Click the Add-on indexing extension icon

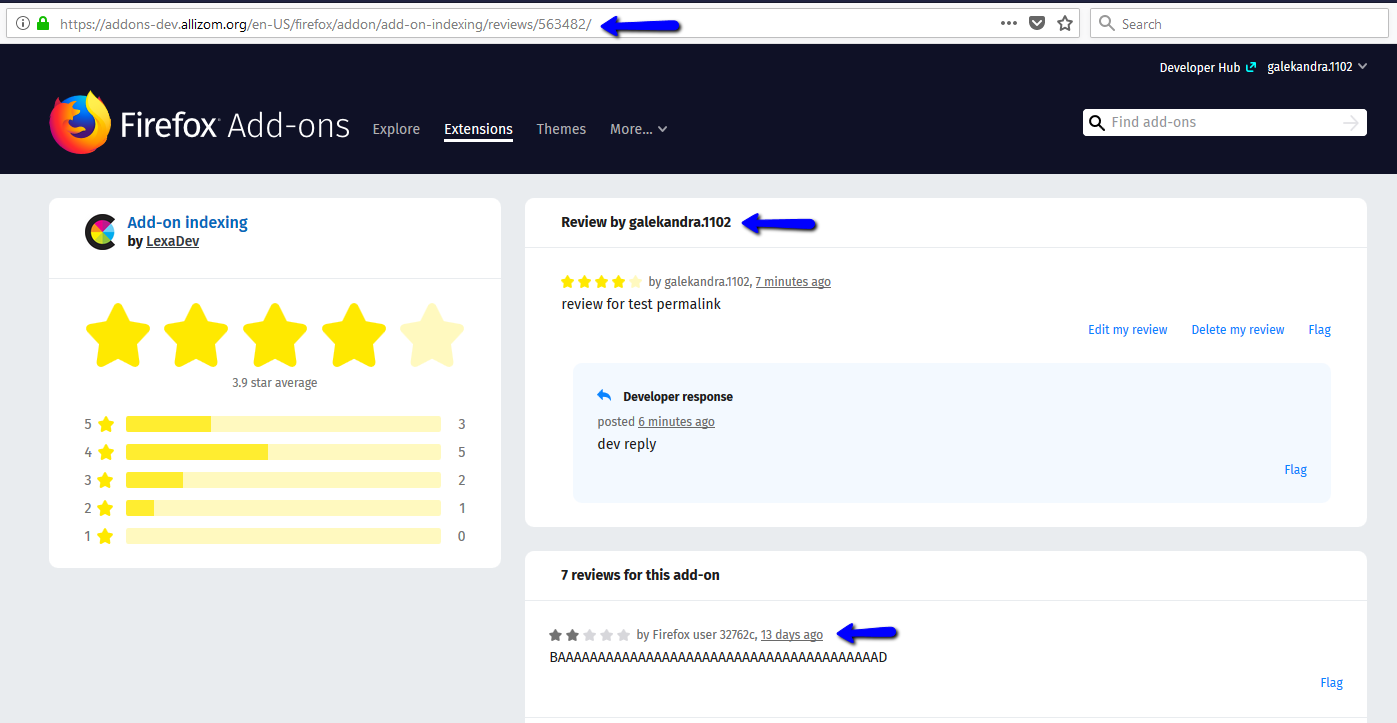101,232
